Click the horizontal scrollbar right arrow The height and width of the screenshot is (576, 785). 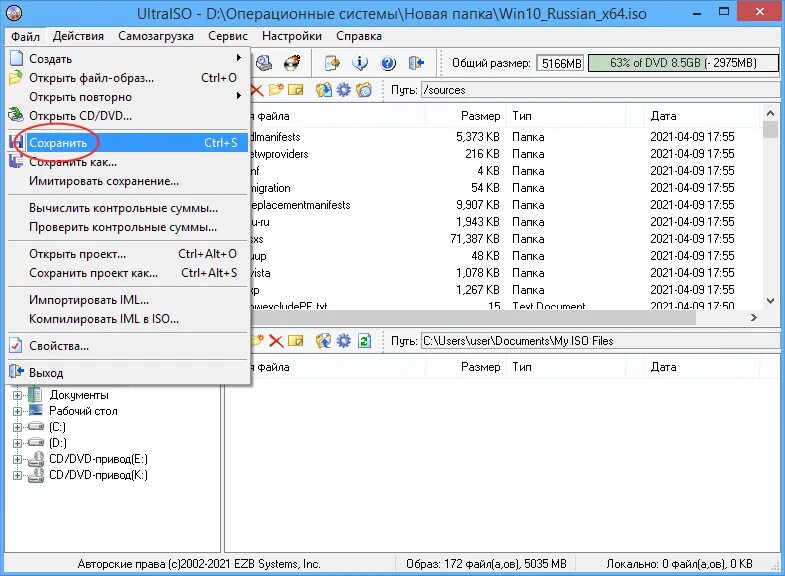[753, 317]
